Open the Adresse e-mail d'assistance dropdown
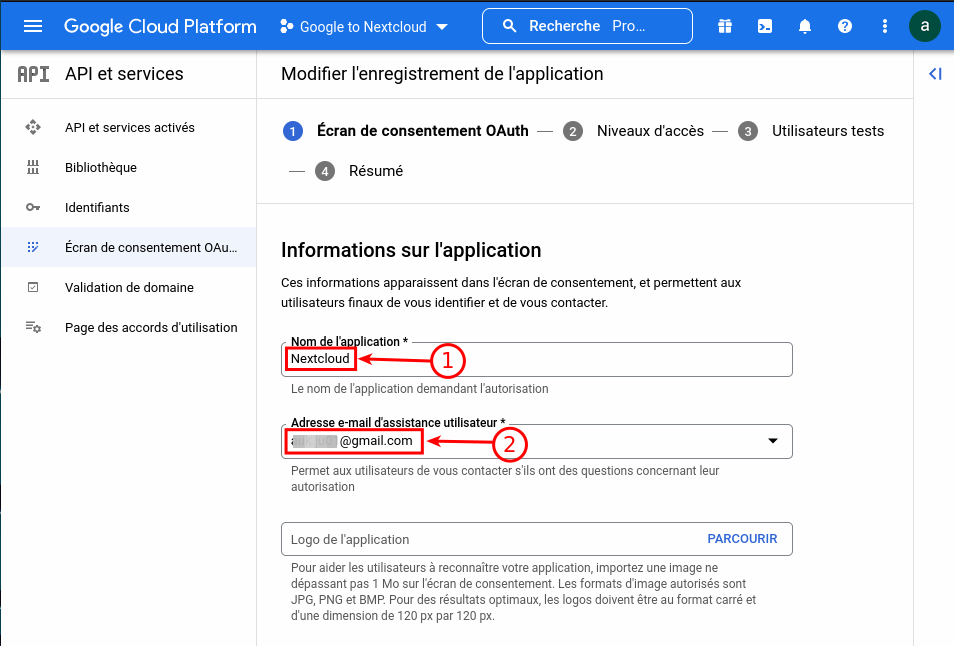 [x=537, y=441]
